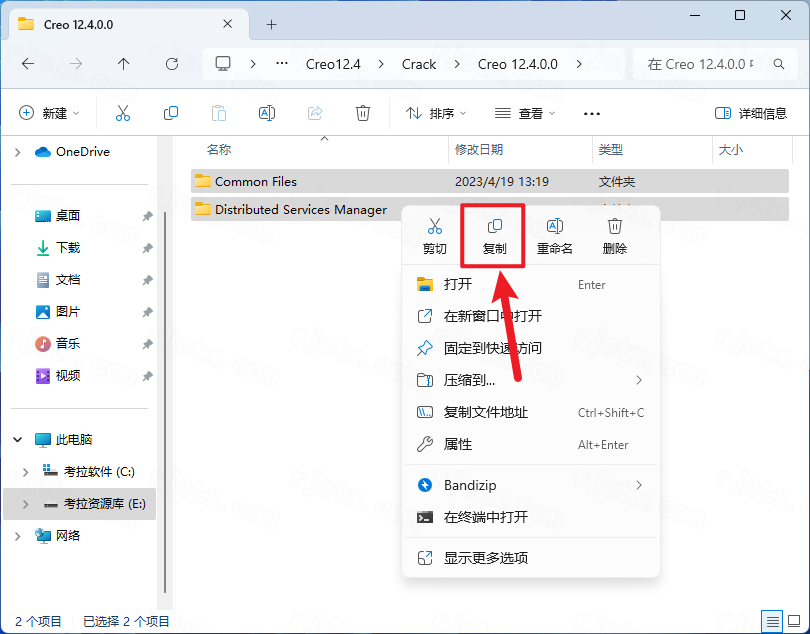Click the navigation pane vertical scrollbar
The width and height of the screenshot is (810, 634).
(x=165, y=403)
